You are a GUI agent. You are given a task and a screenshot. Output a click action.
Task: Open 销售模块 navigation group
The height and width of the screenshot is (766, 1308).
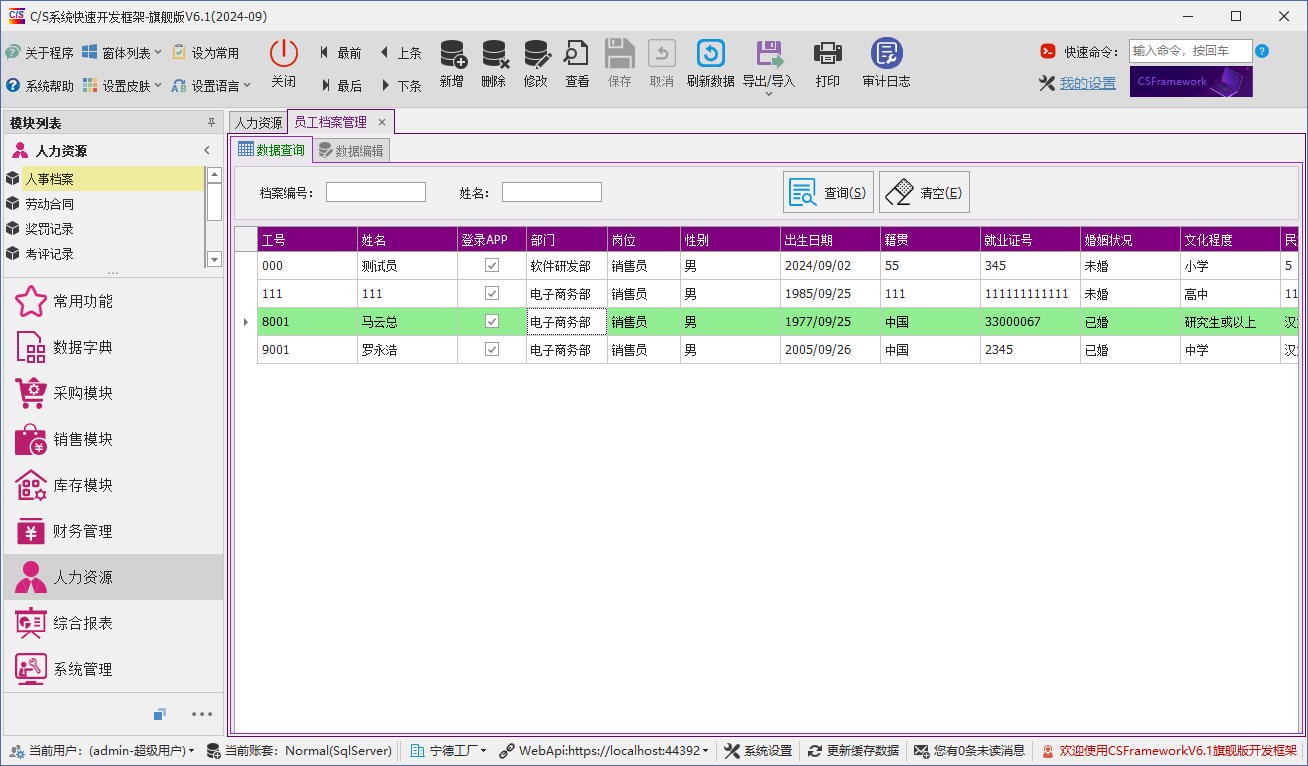pos(113,440)
